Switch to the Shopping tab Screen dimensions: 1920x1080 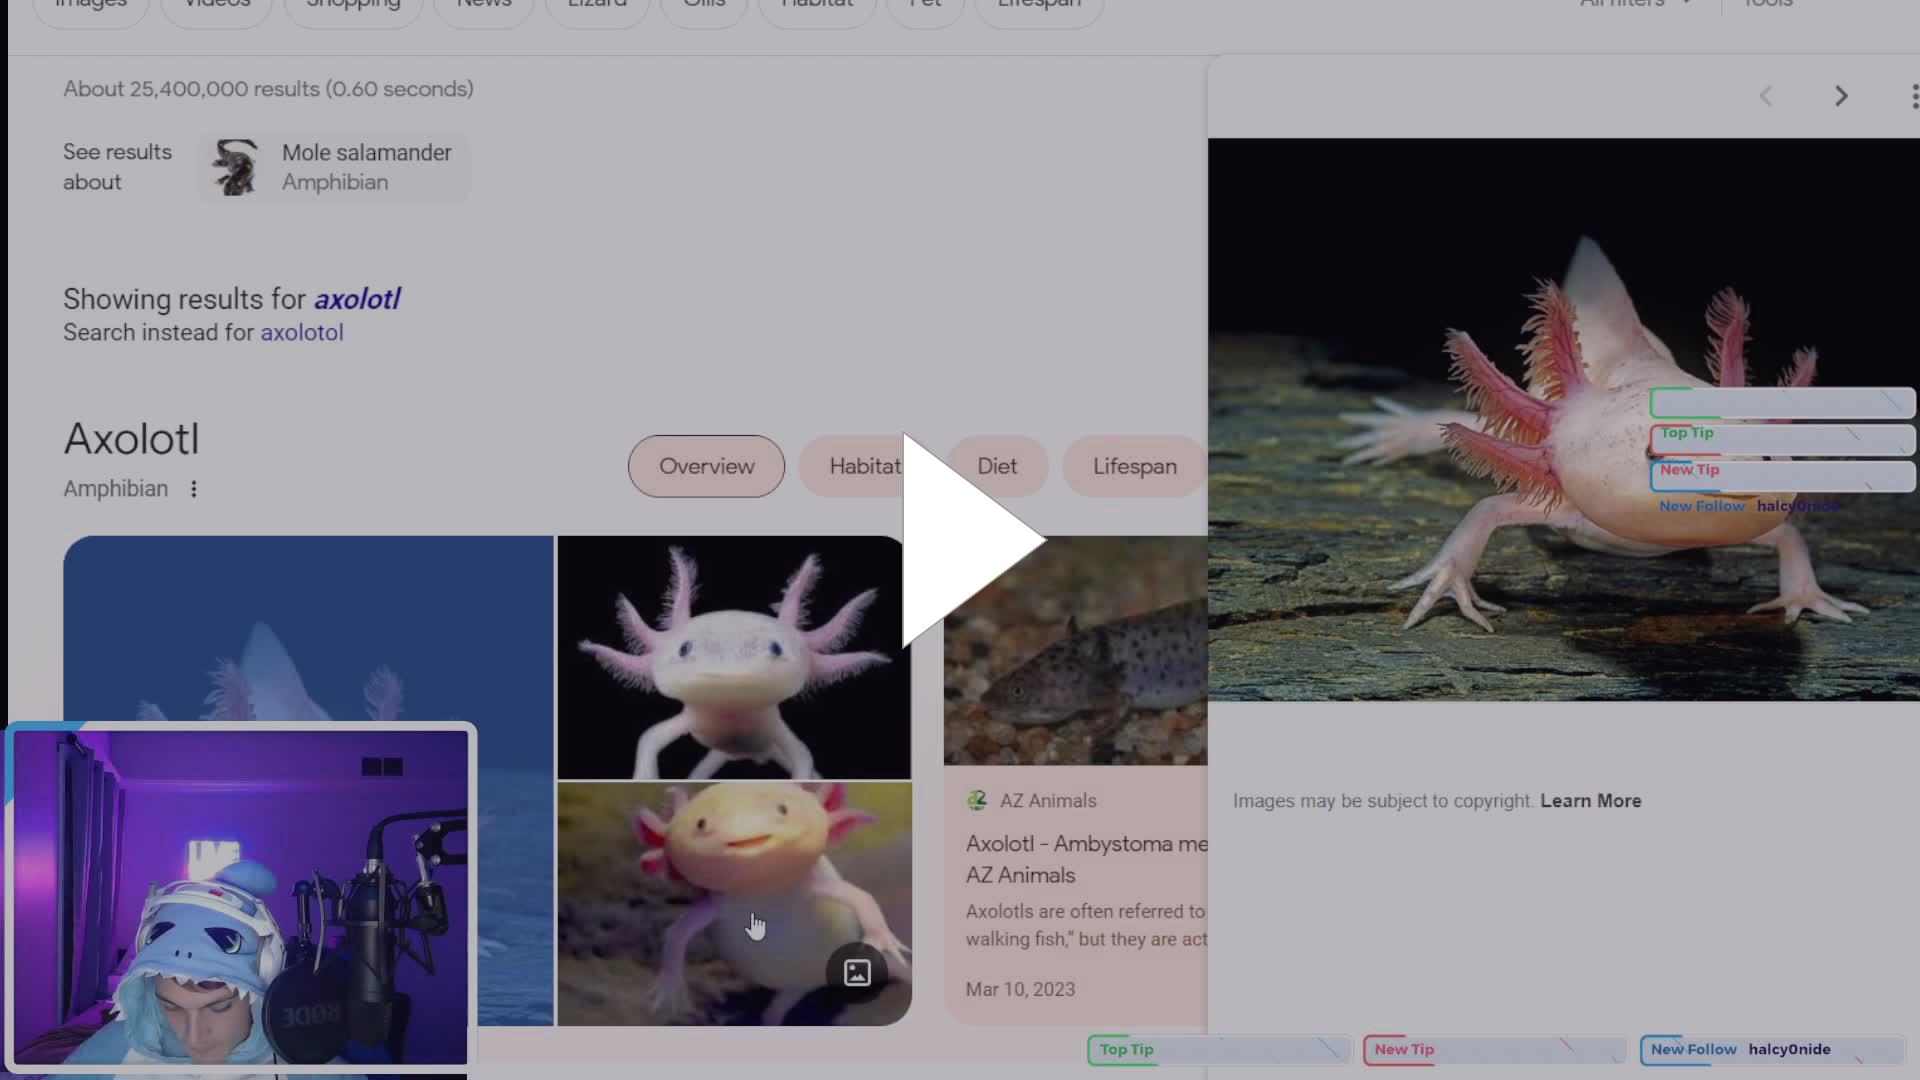[352, 4]
